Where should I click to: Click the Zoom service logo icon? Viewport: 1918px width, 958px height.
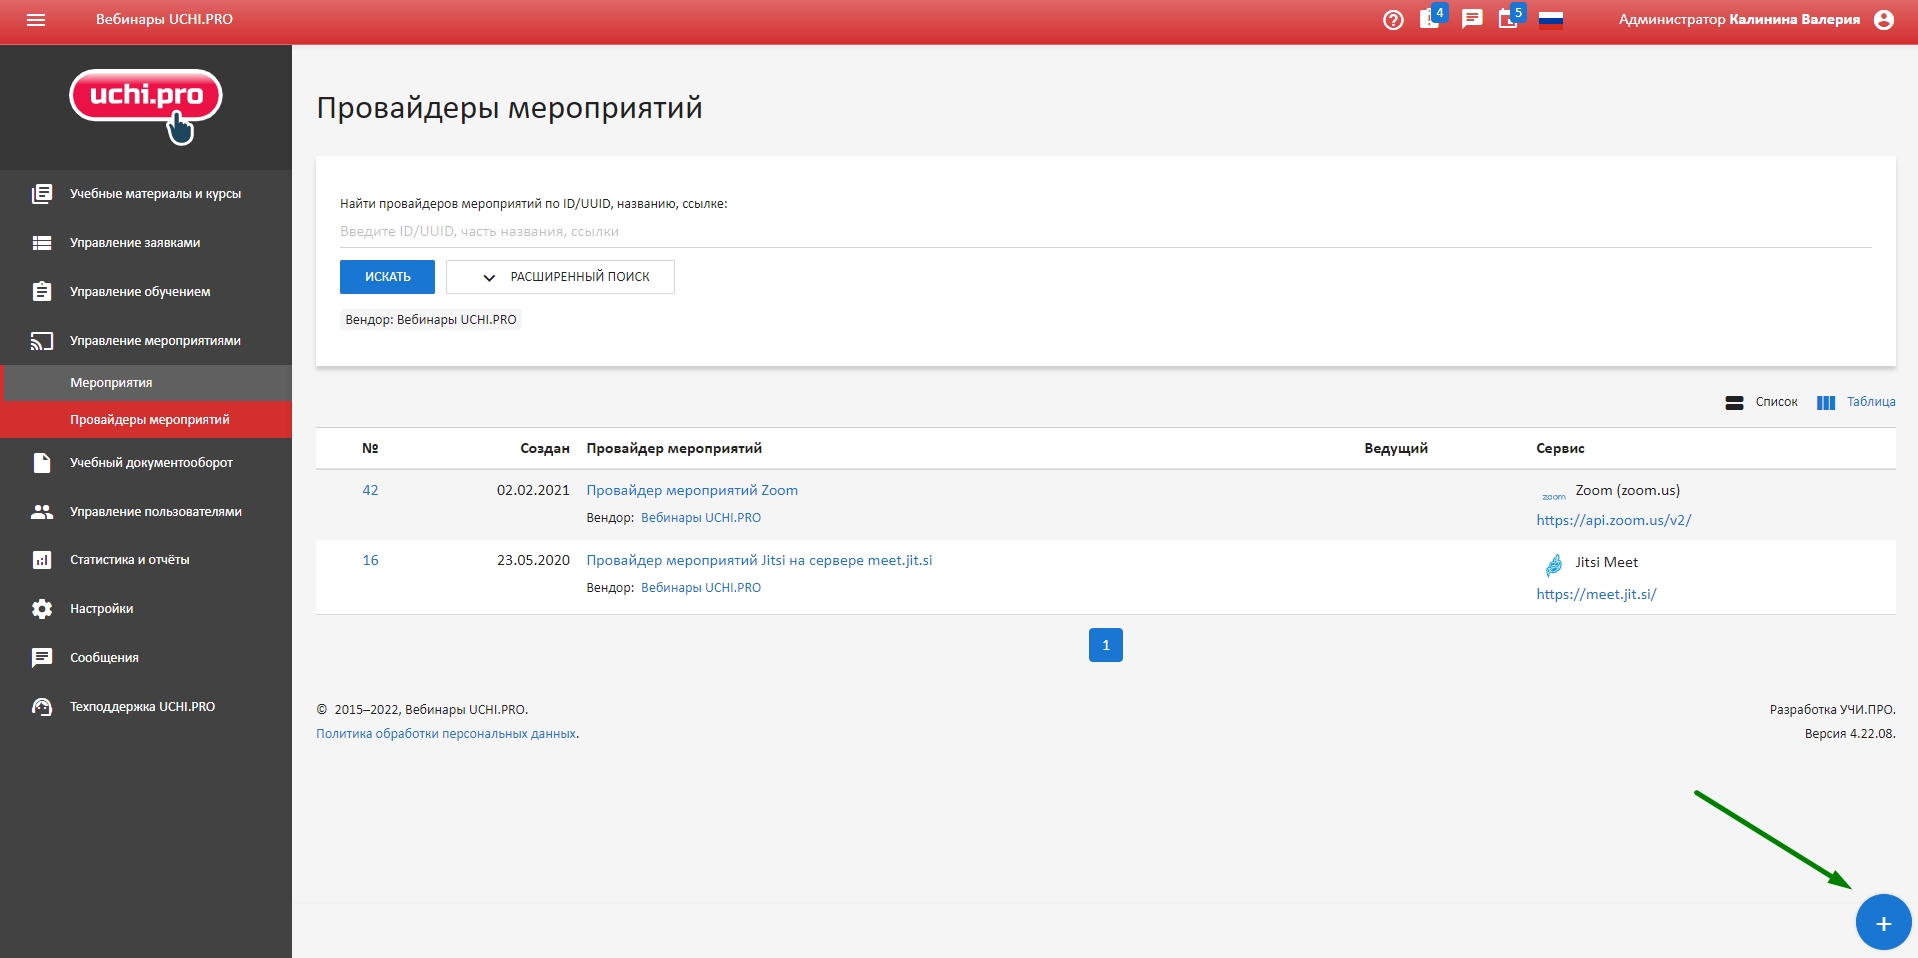pos(1554,496)
